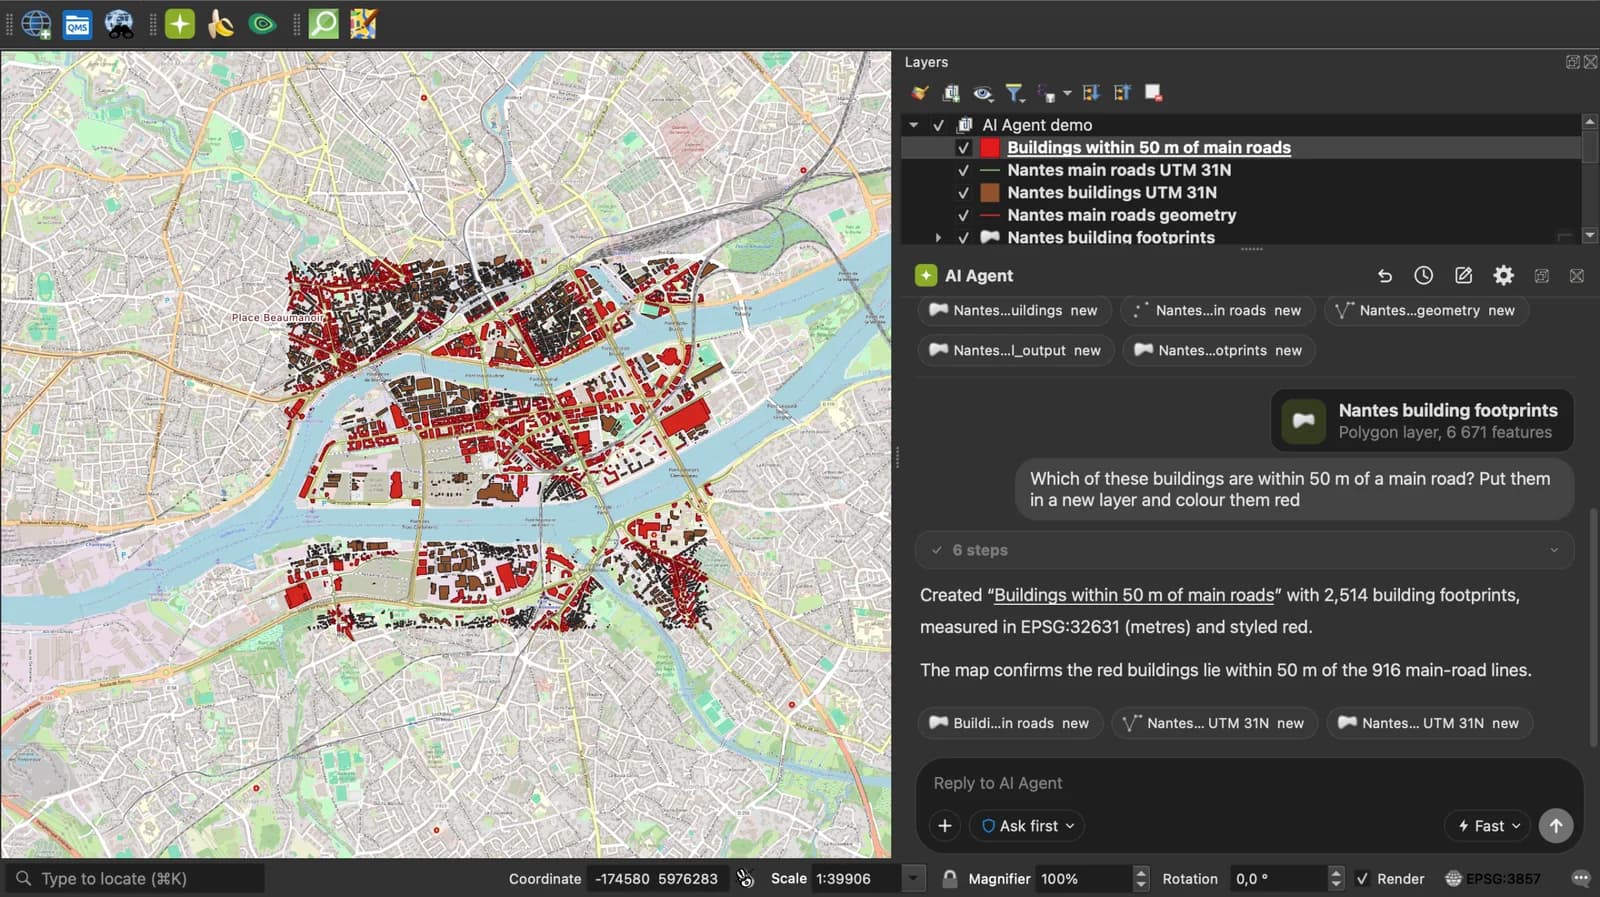Click the search QMS binoculars globe icon
Viewport: 1600px width, 897px height.
119,24
